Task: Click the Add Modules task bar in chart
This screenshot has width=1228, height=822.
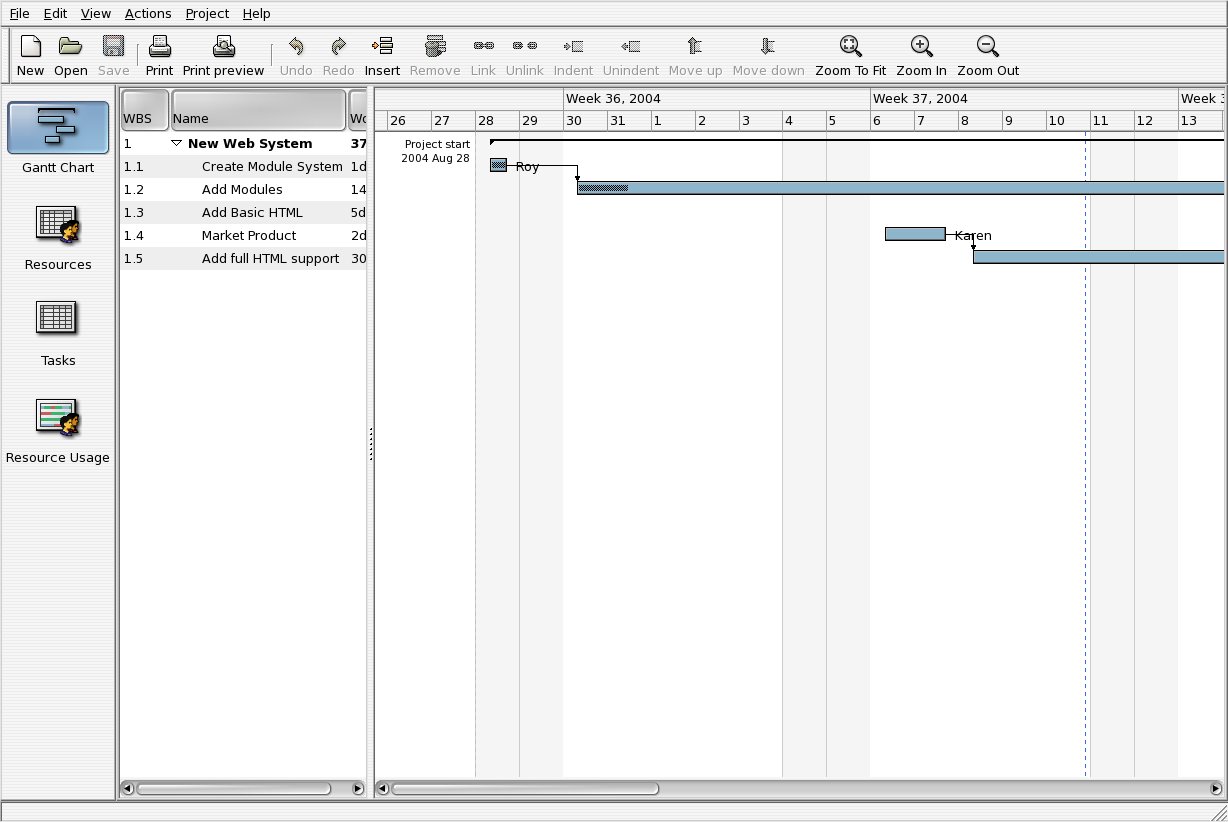Action: [900, 188]
